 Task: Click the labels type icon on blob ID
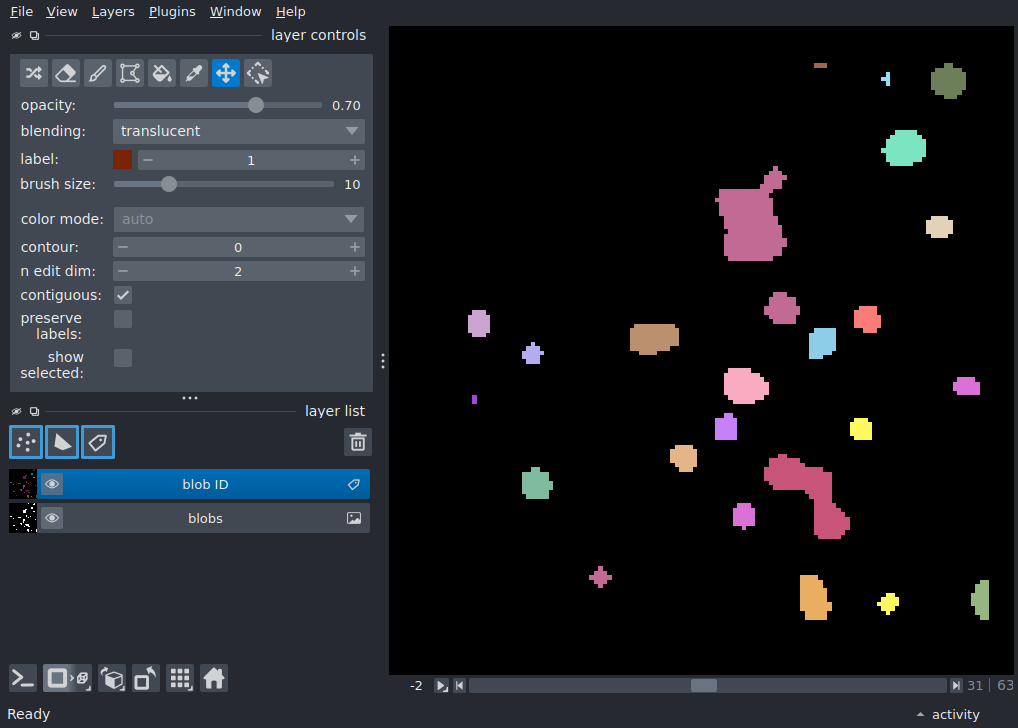pyautogui.click(x=354, y=484)
